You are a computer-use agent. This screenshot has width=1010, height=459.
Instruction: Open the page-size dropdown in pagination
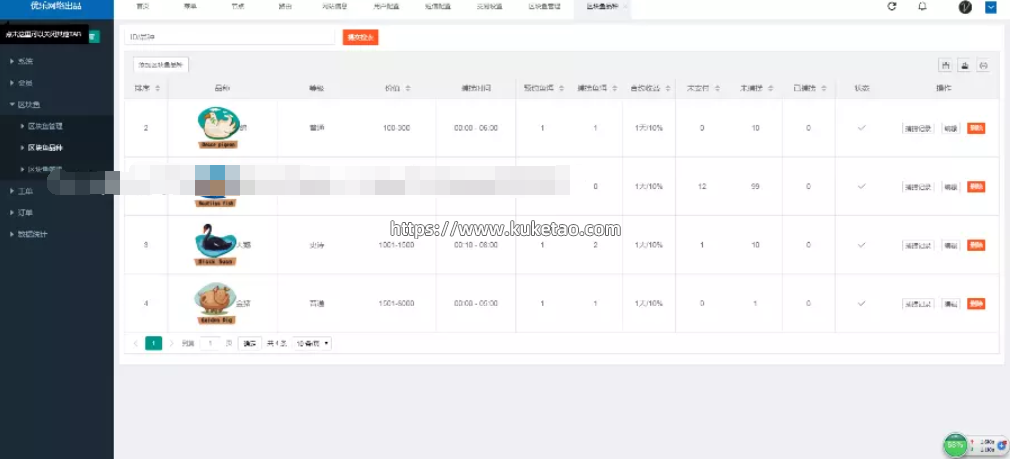(x=312, y=344)
